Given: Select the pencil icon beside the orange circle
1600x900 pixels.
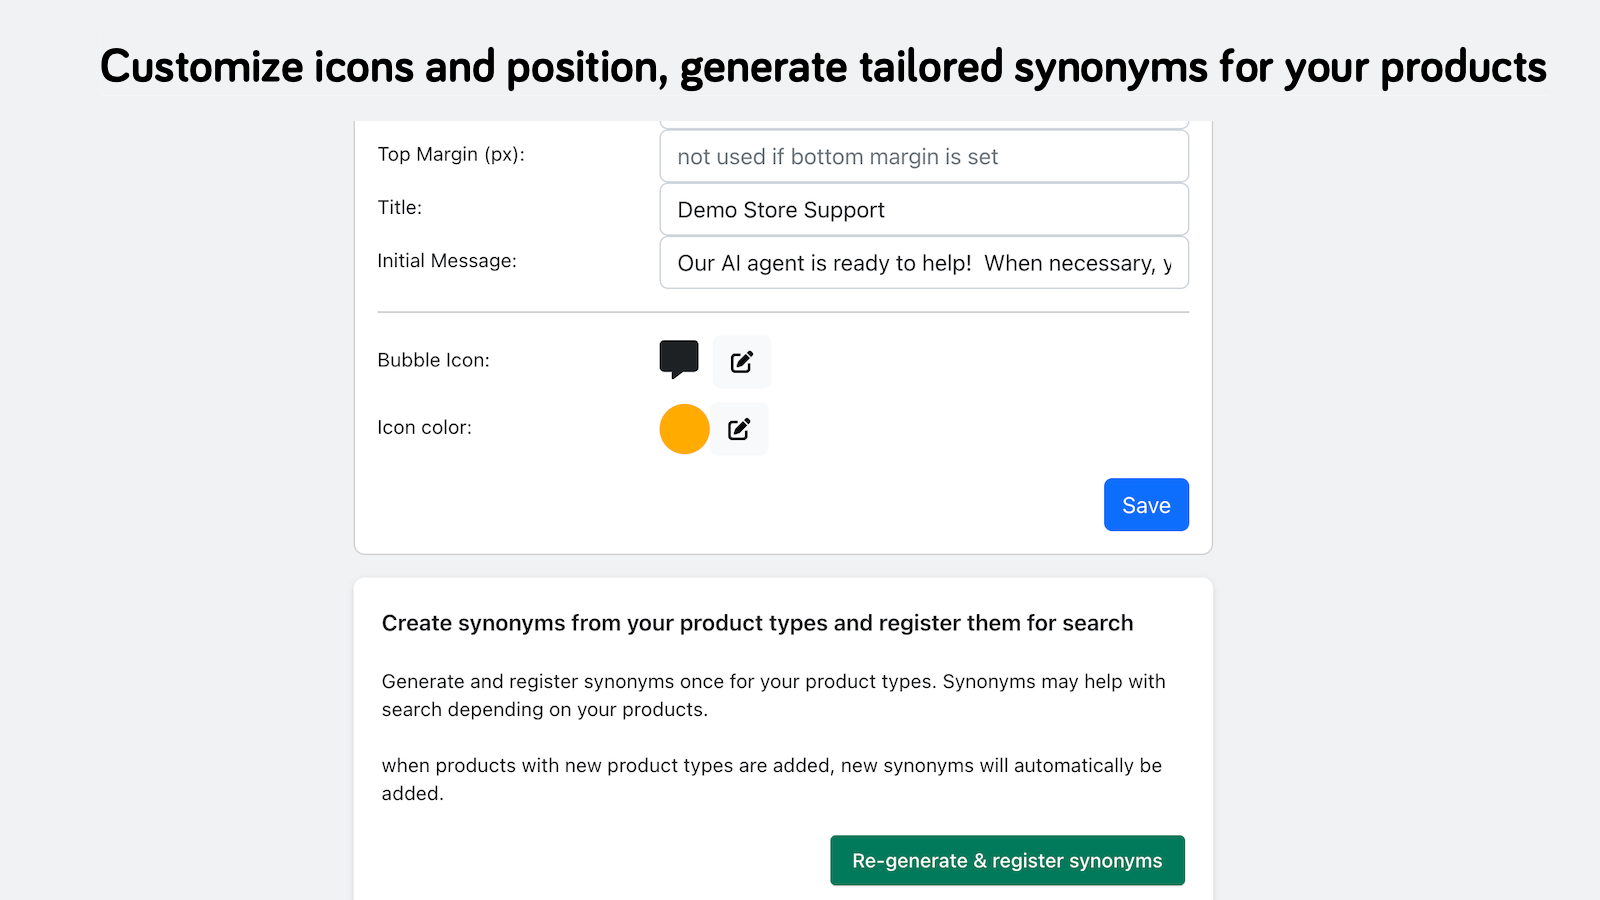Looking at the screenshot, I should (x=739, y=428).
